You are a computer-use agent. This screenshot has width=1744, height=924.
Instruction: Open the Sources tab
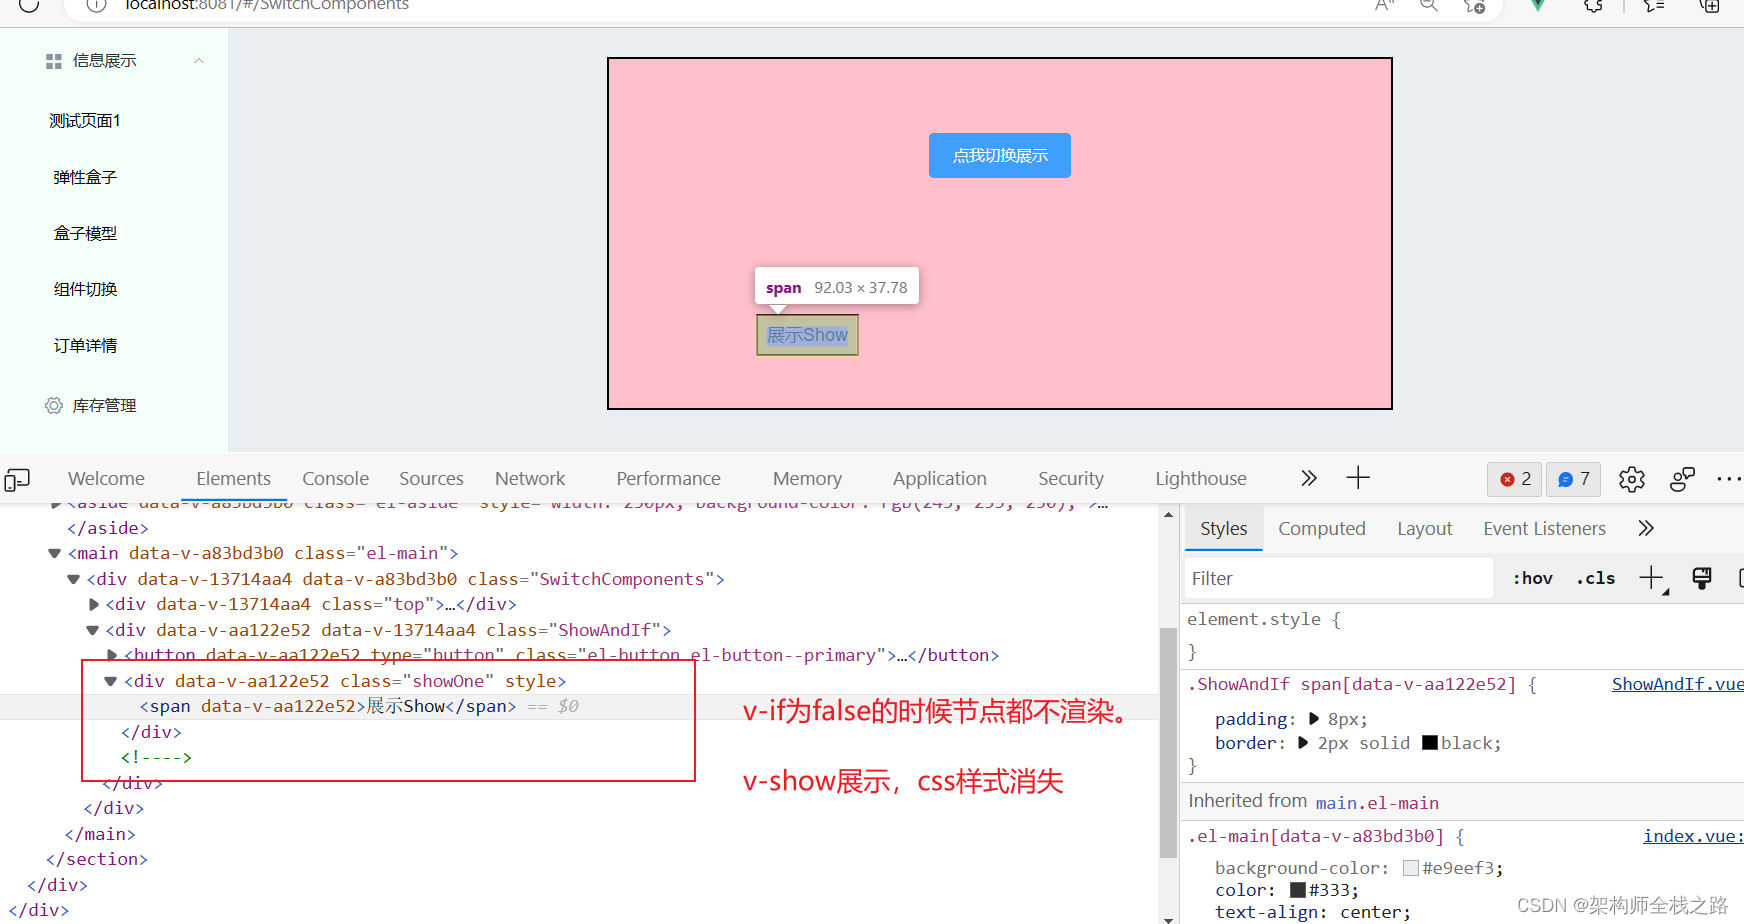click(431, 479)
